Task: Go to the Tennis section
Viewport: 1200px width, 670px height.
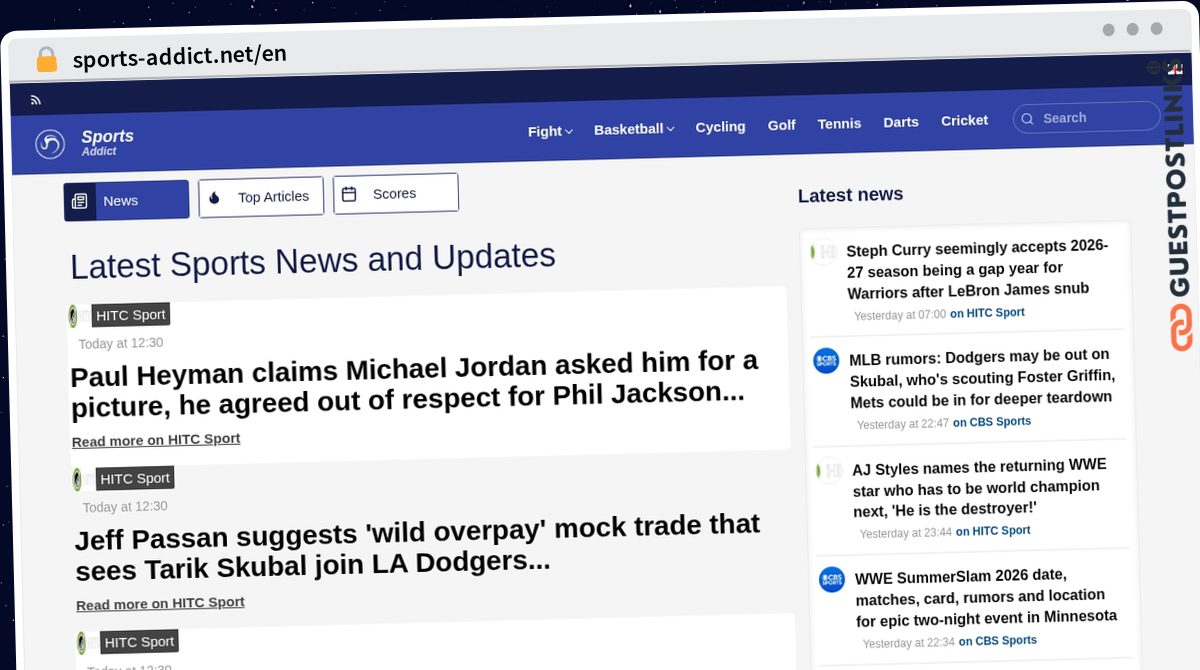Action: point(839,124)
